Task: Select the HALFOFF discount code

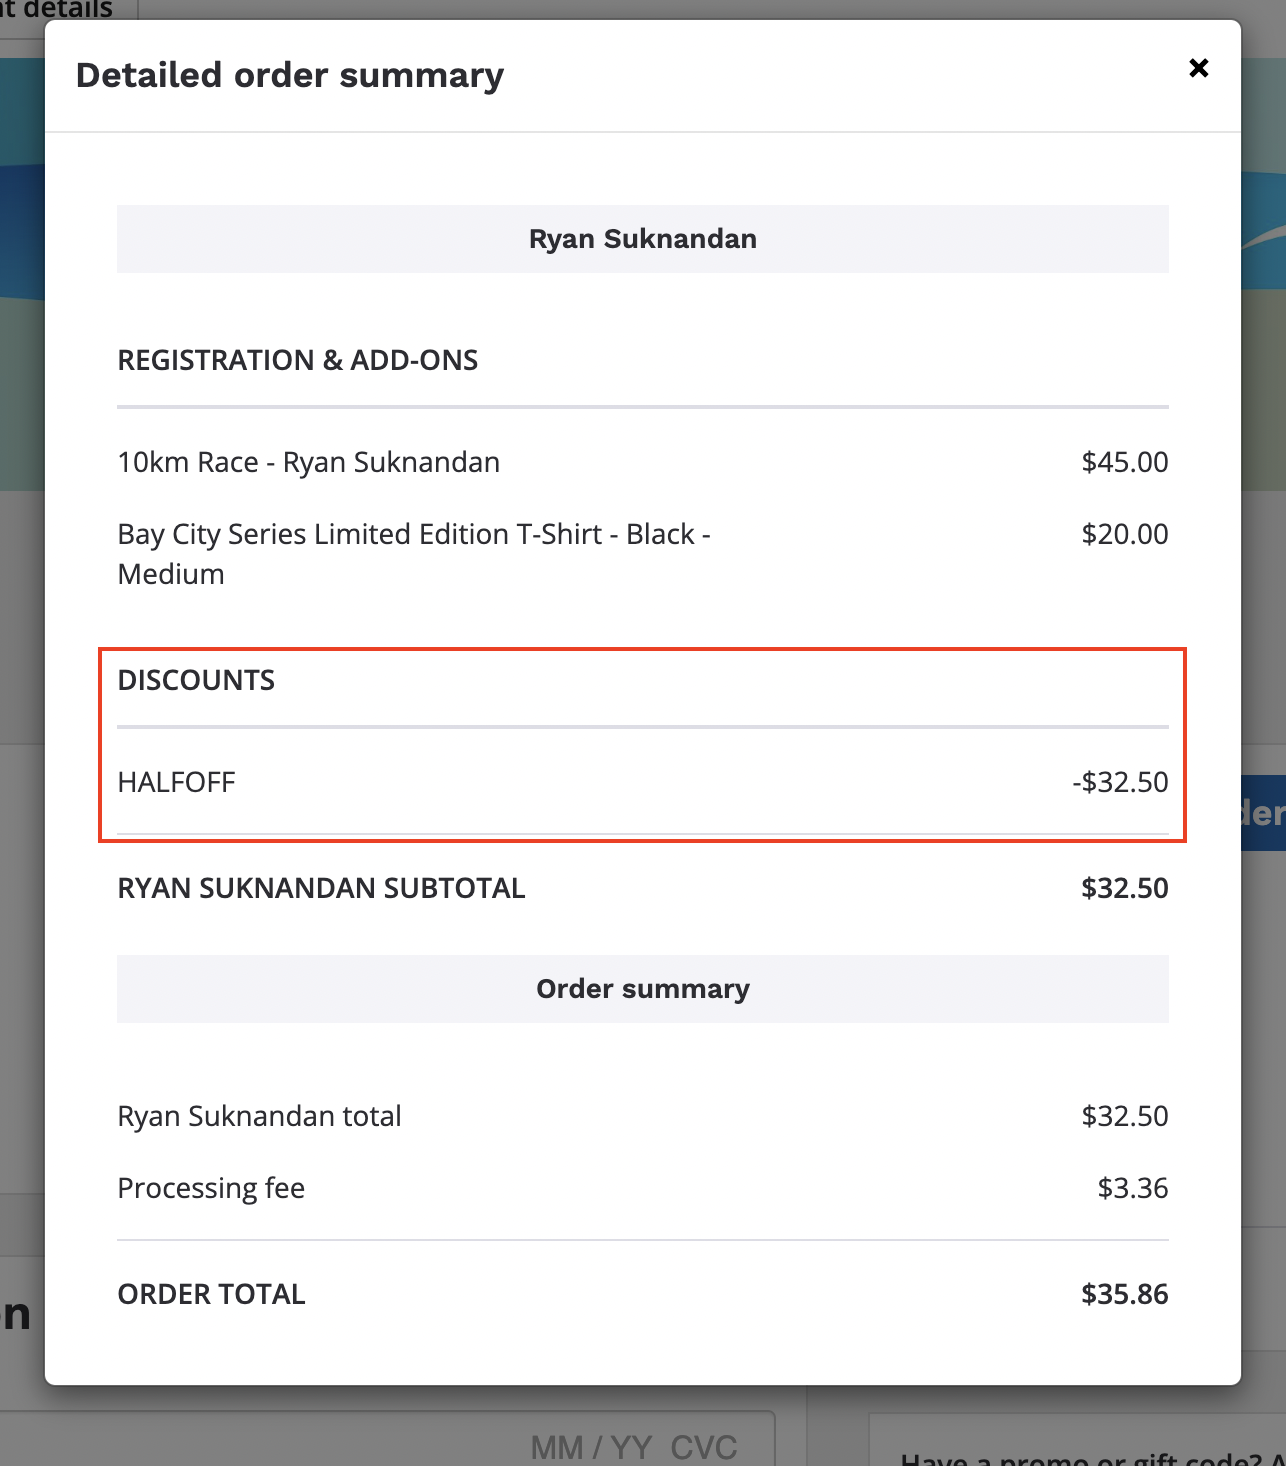Action: coord(177,782)
